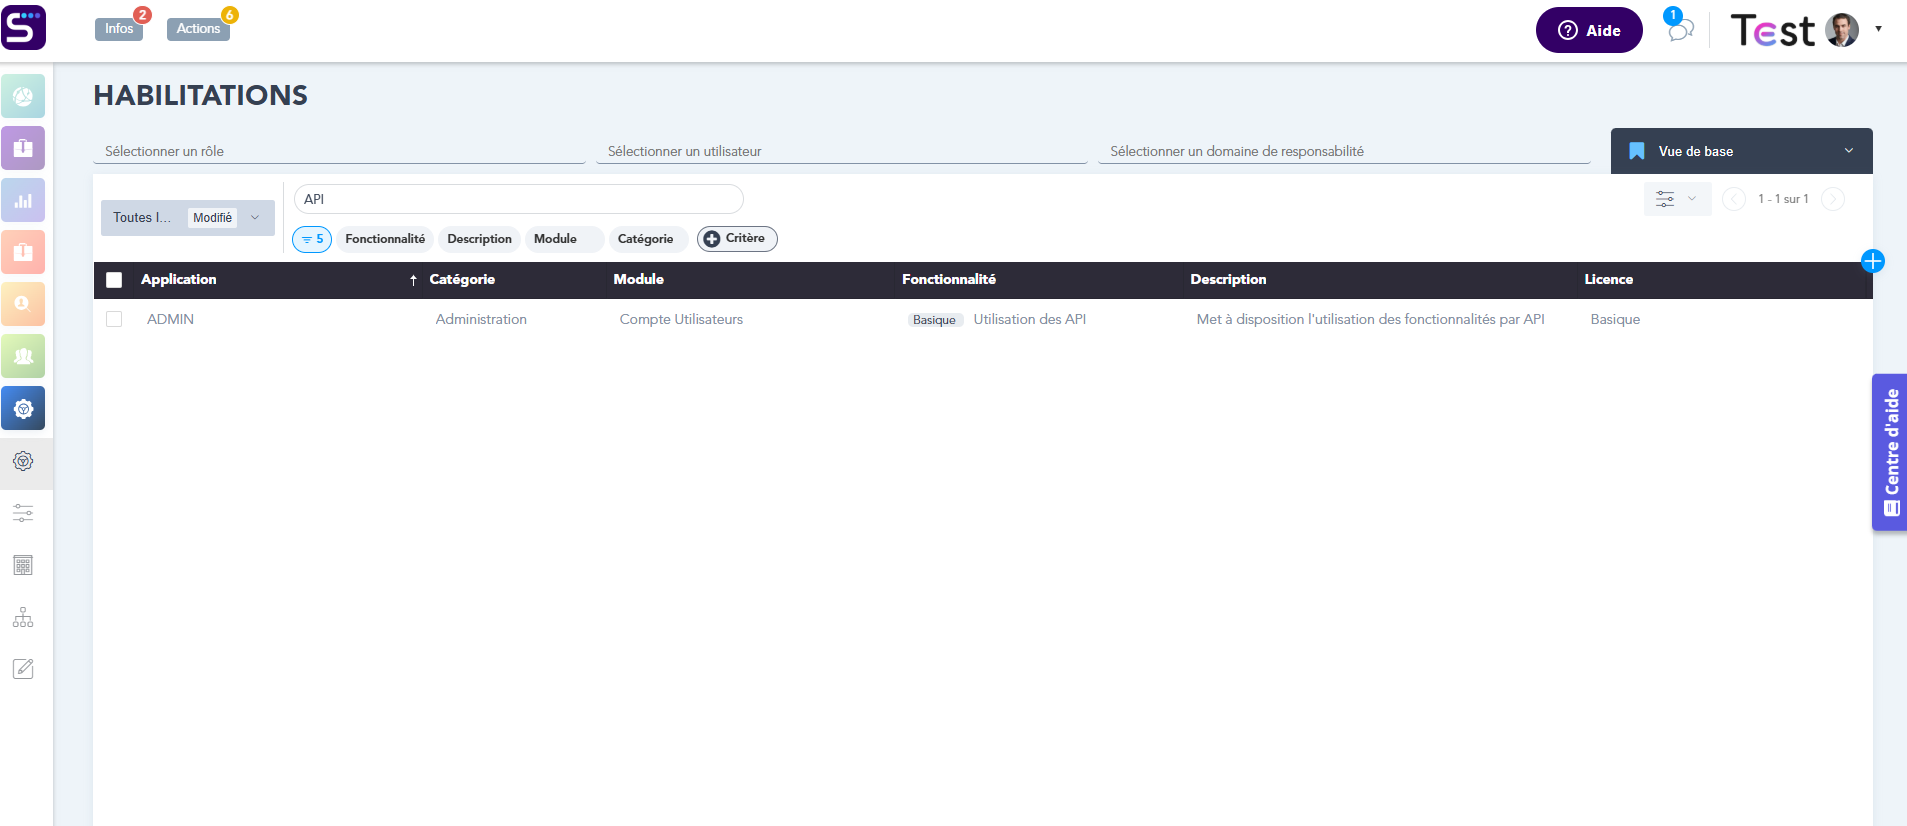This screenshot has height=826, width=1907.
Task: Select all rows with header checkbox
Action: point(114,280)
